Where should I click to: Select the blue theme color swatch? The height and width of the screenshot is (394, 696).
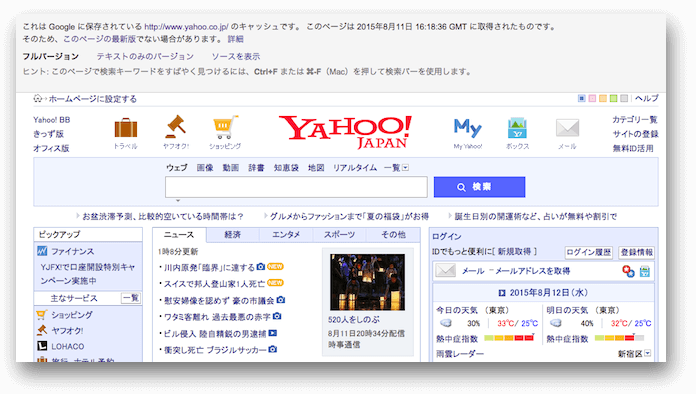point(581,98)
